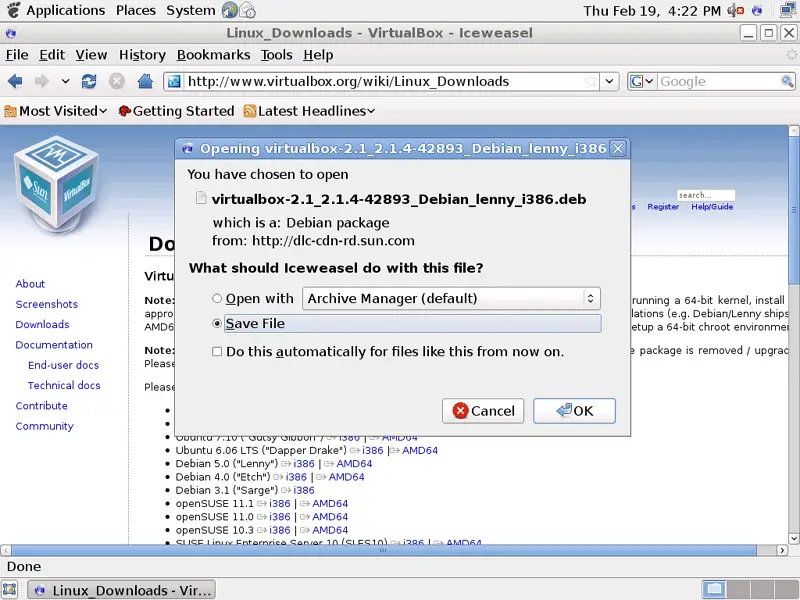The image size is (800, 600).
Task: Open the System menu
Action: [191, 10]
